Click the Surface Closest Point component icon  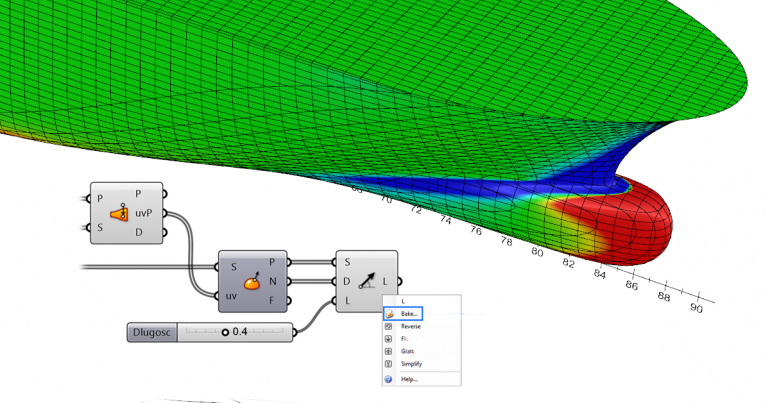pos(119,213)
